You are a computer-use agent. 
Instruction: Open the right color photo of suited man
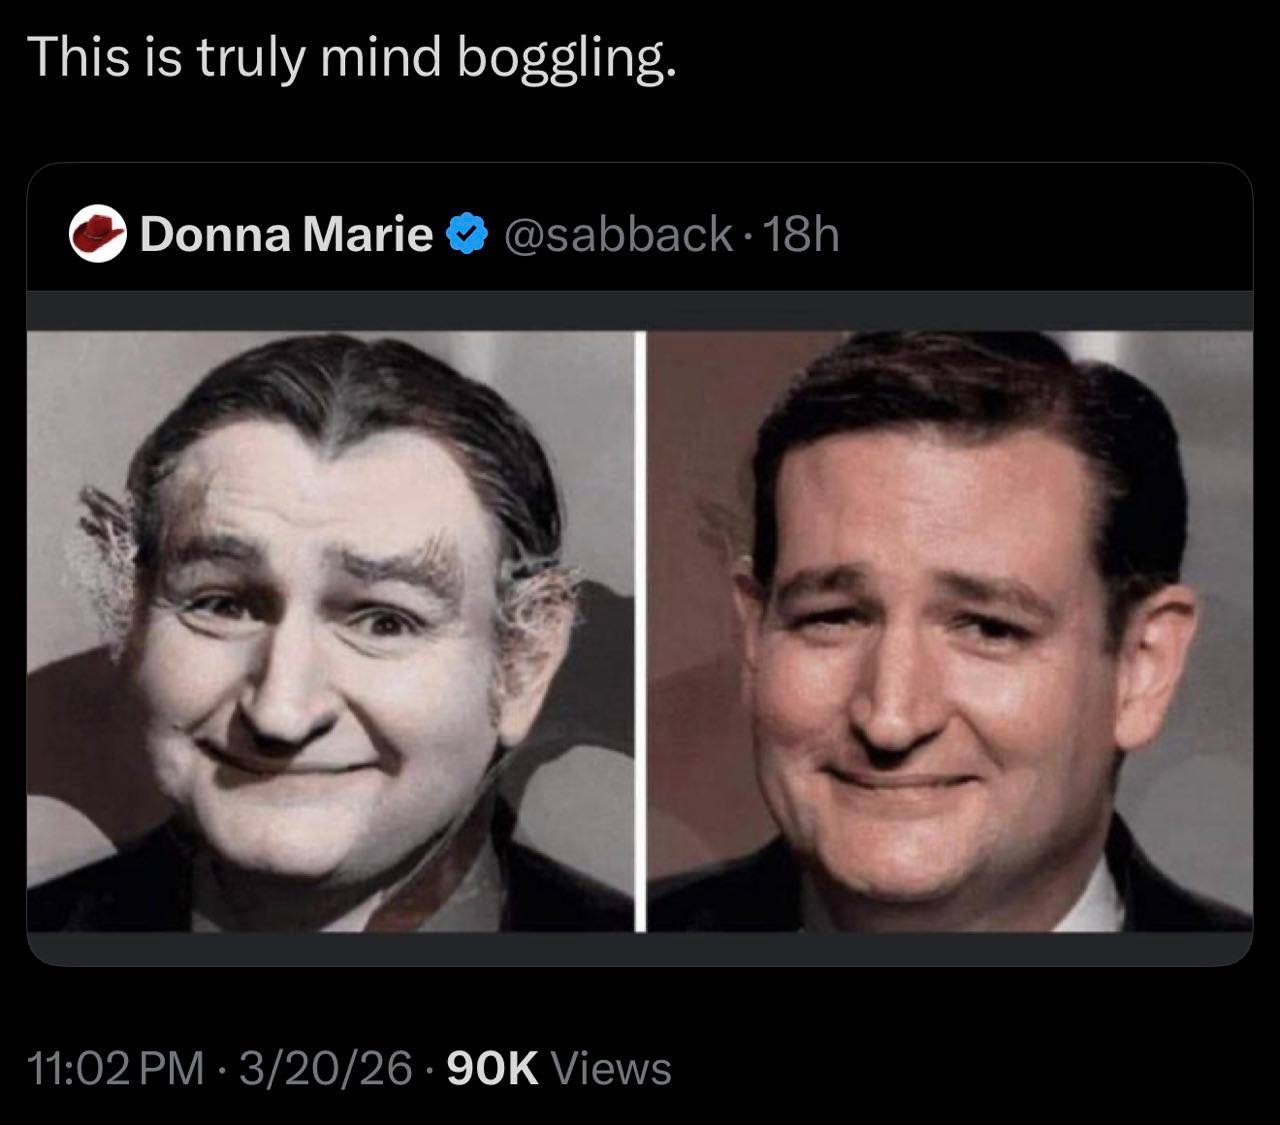click(950, 631)
